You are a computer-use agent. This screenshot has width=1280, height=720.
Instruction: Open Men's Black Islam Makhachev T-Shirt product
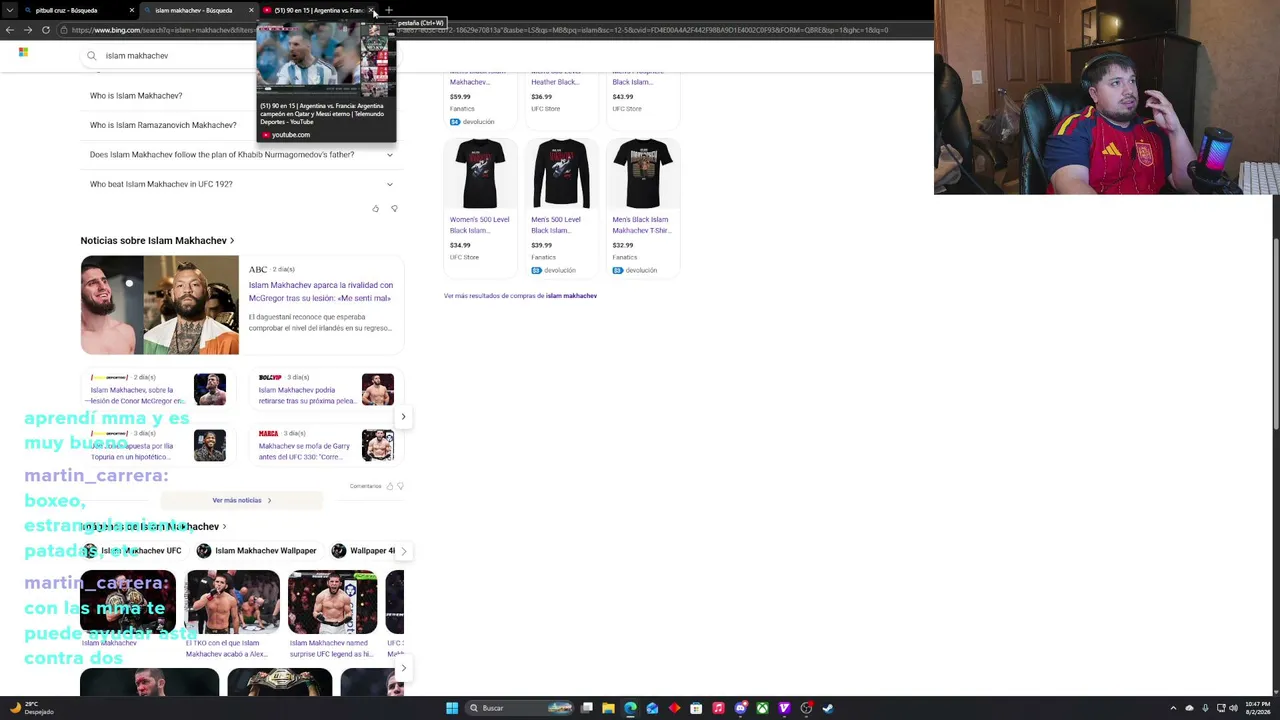[x=643, y=207]
